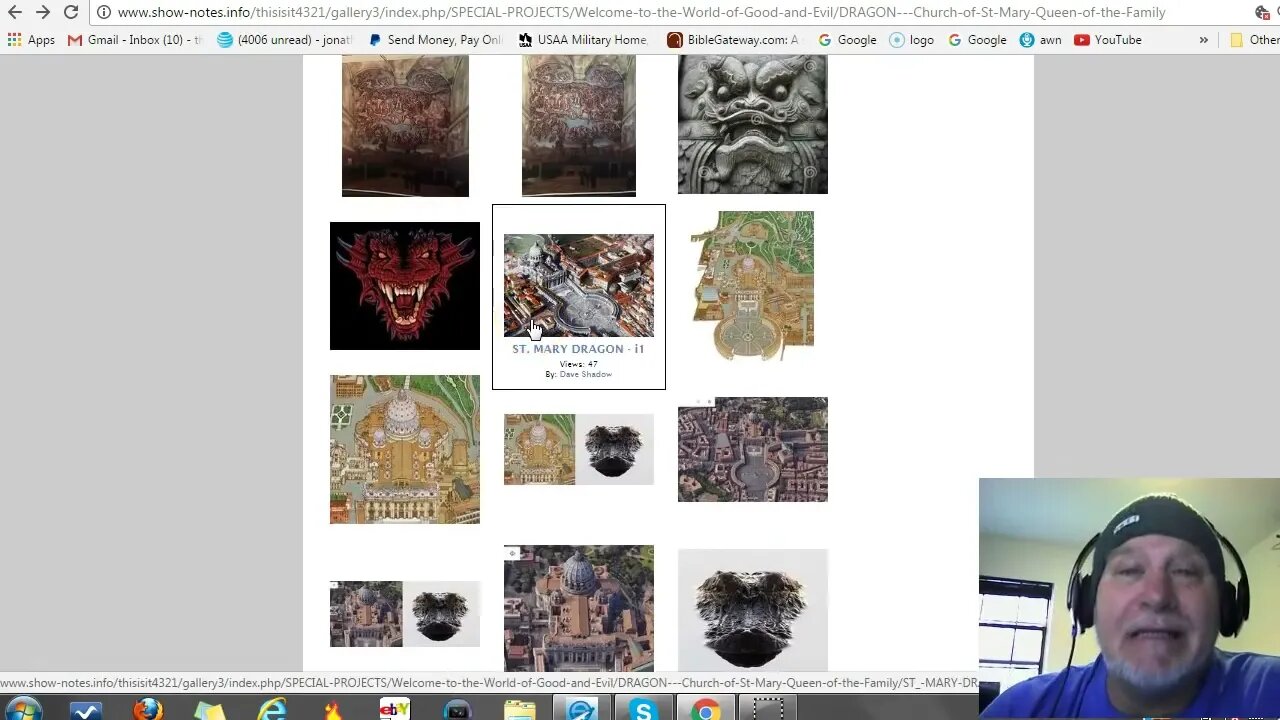The height and width of the screenshot is (720, 1280).
Task: Open PayPal Send Money bookmark
Action: click(435, 40)
